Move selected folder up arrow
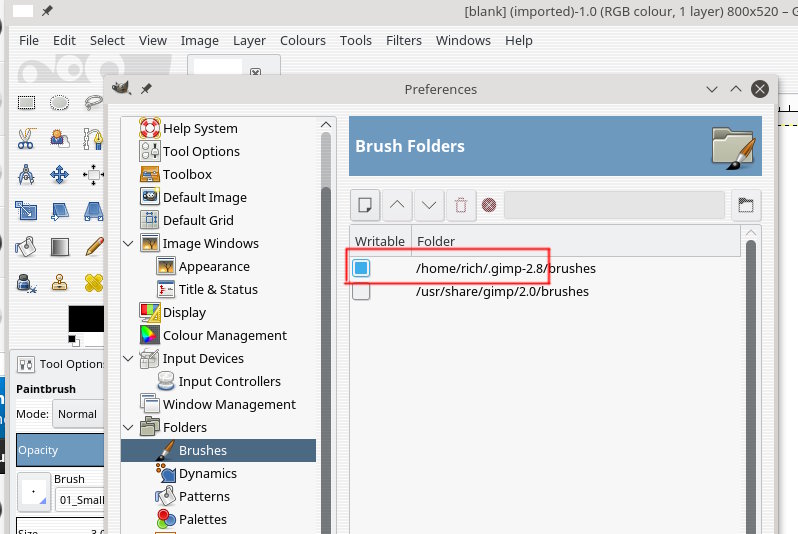Screen dimensions: 798x534 397,205
